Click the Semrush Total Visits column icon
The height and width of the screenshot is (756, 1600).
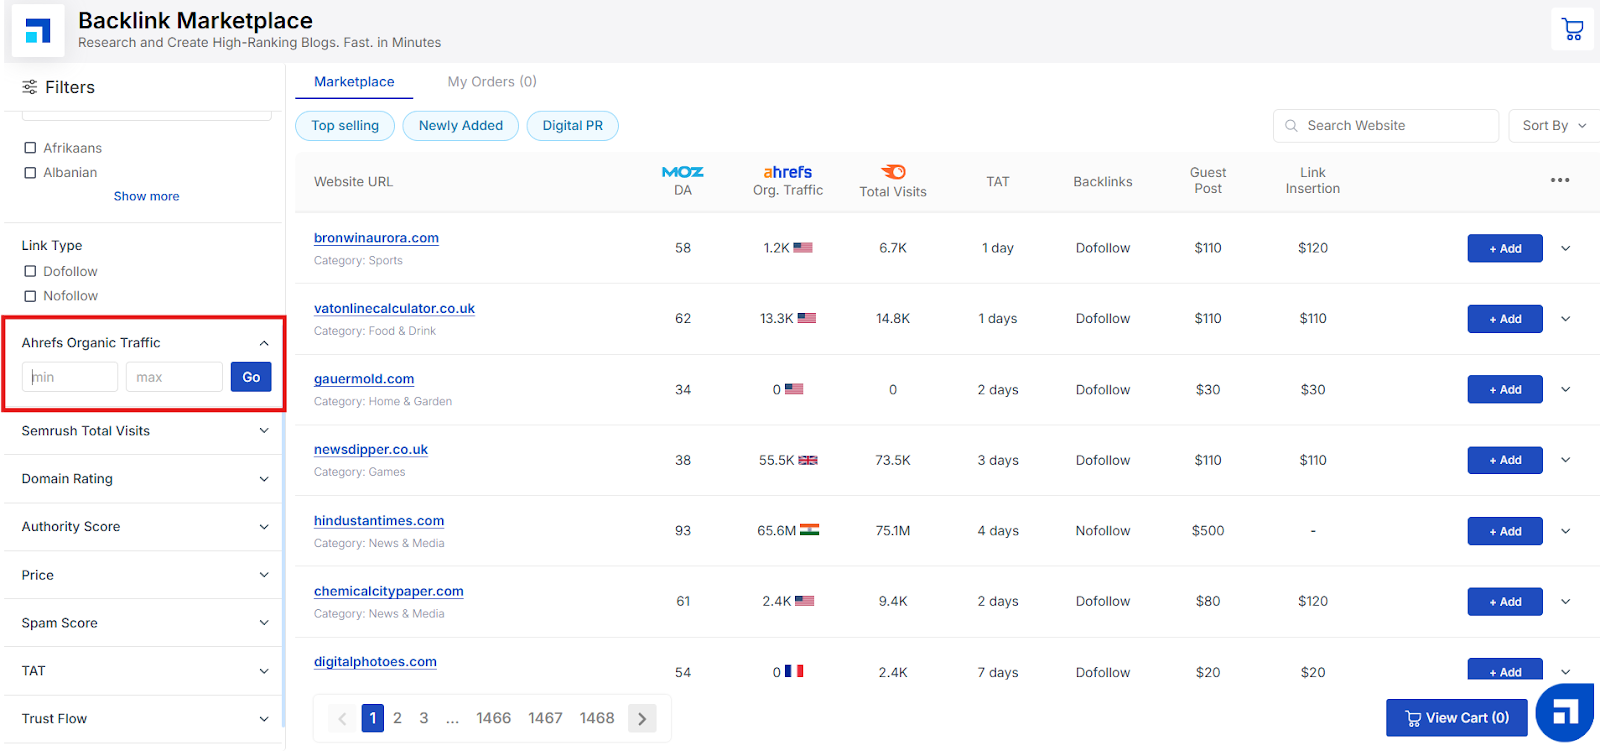tap(893, 172)
